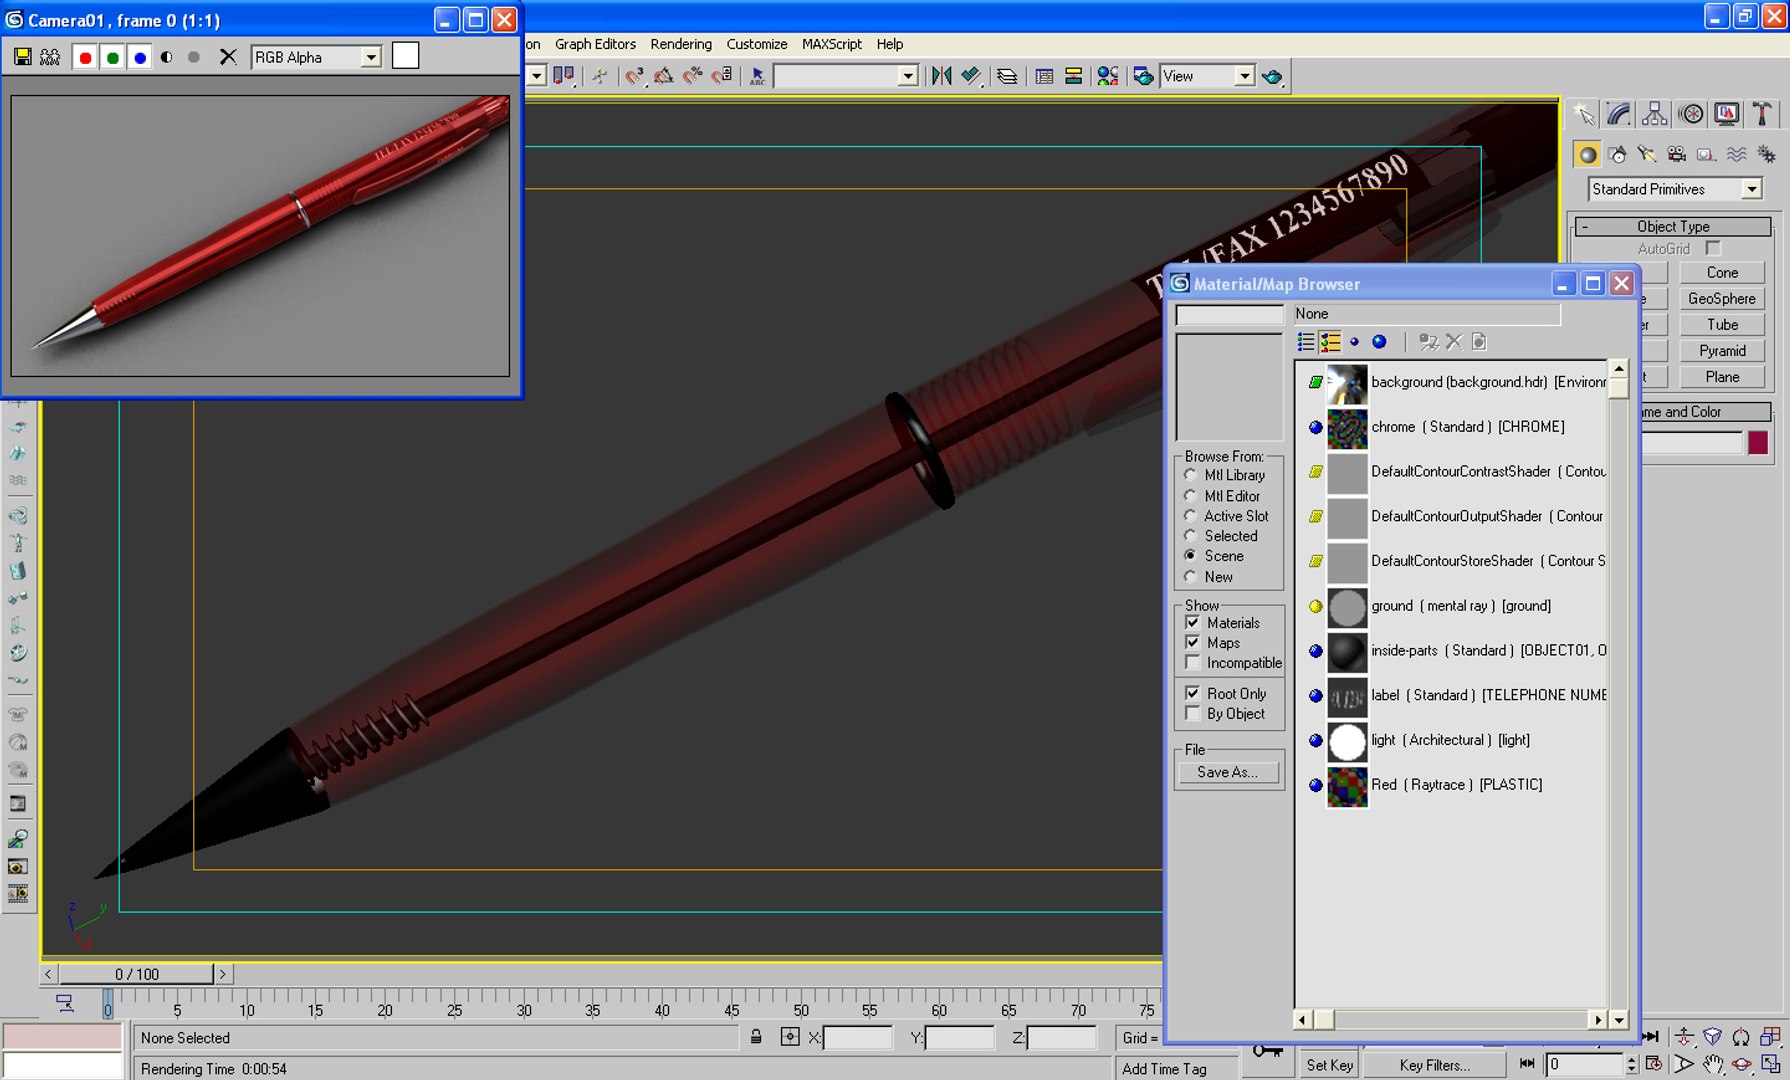The width and height of the screenshot is (1790, 1080).
Task: Click the selection lock toggle icon
Action: click(x=756, y=1037)
